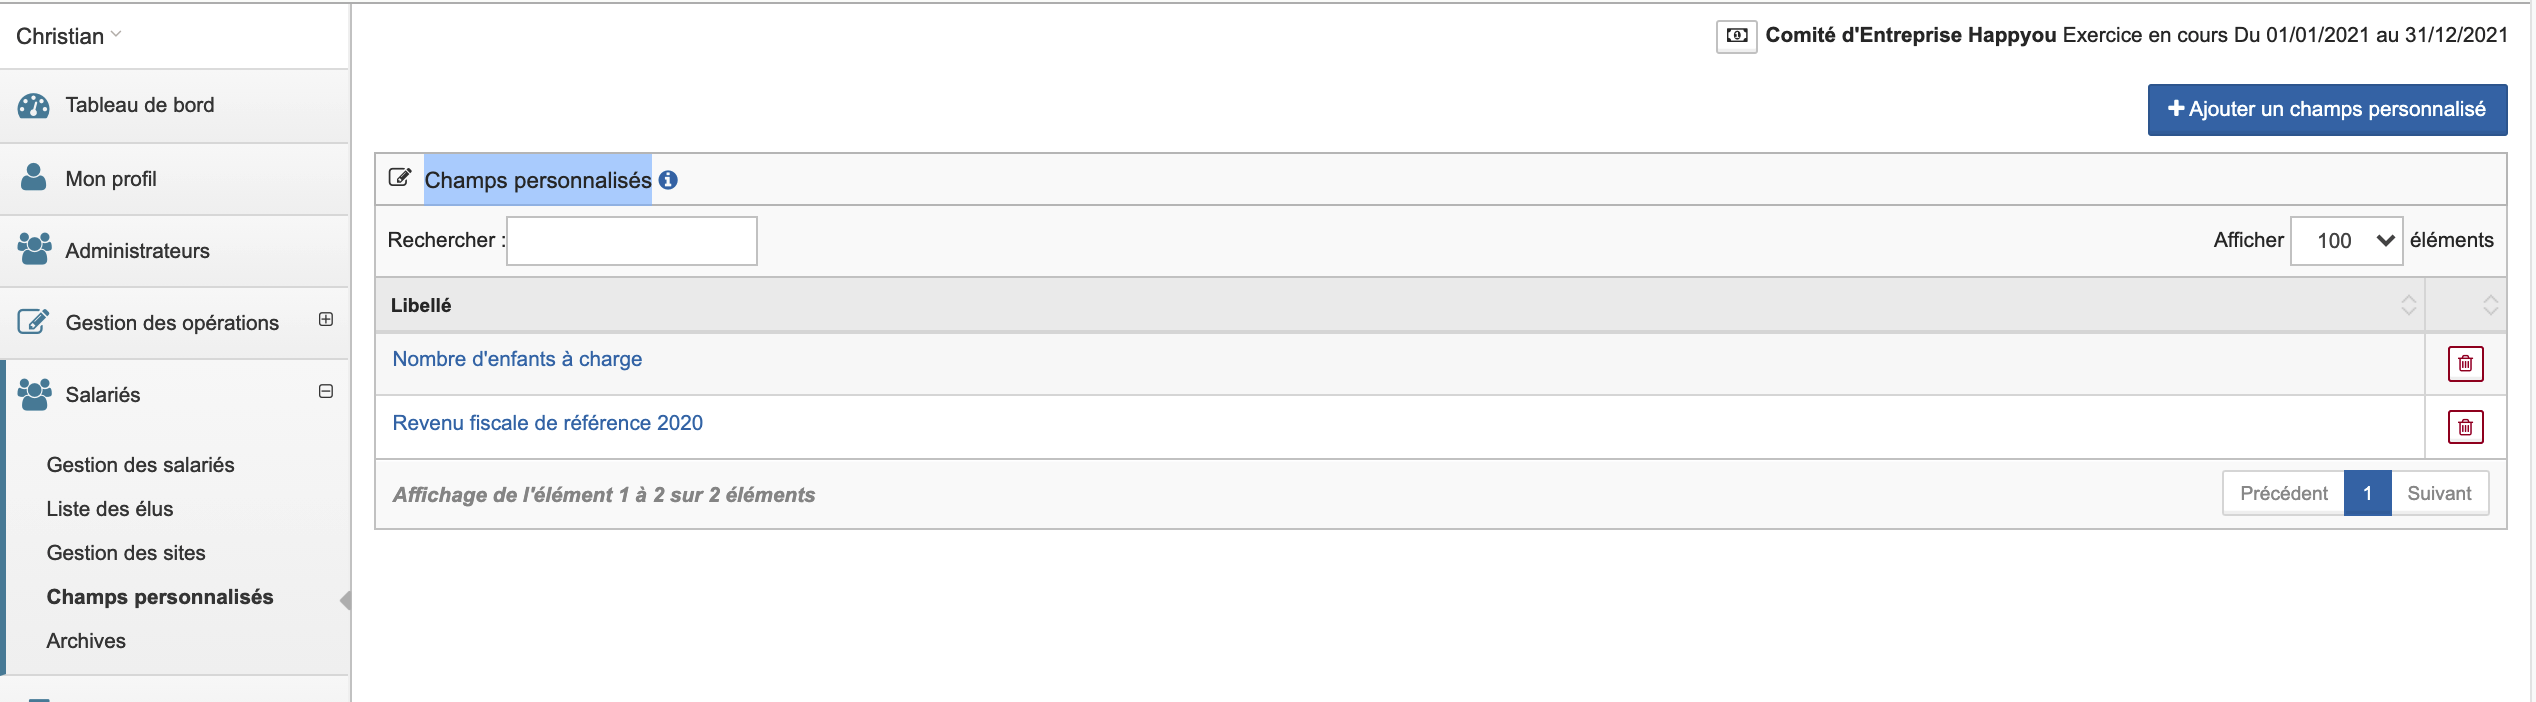Viewport: 2536px width, 702px height.
Task: Expand the Gestion des opérations submenu
Action: click(x=326, y=320)
